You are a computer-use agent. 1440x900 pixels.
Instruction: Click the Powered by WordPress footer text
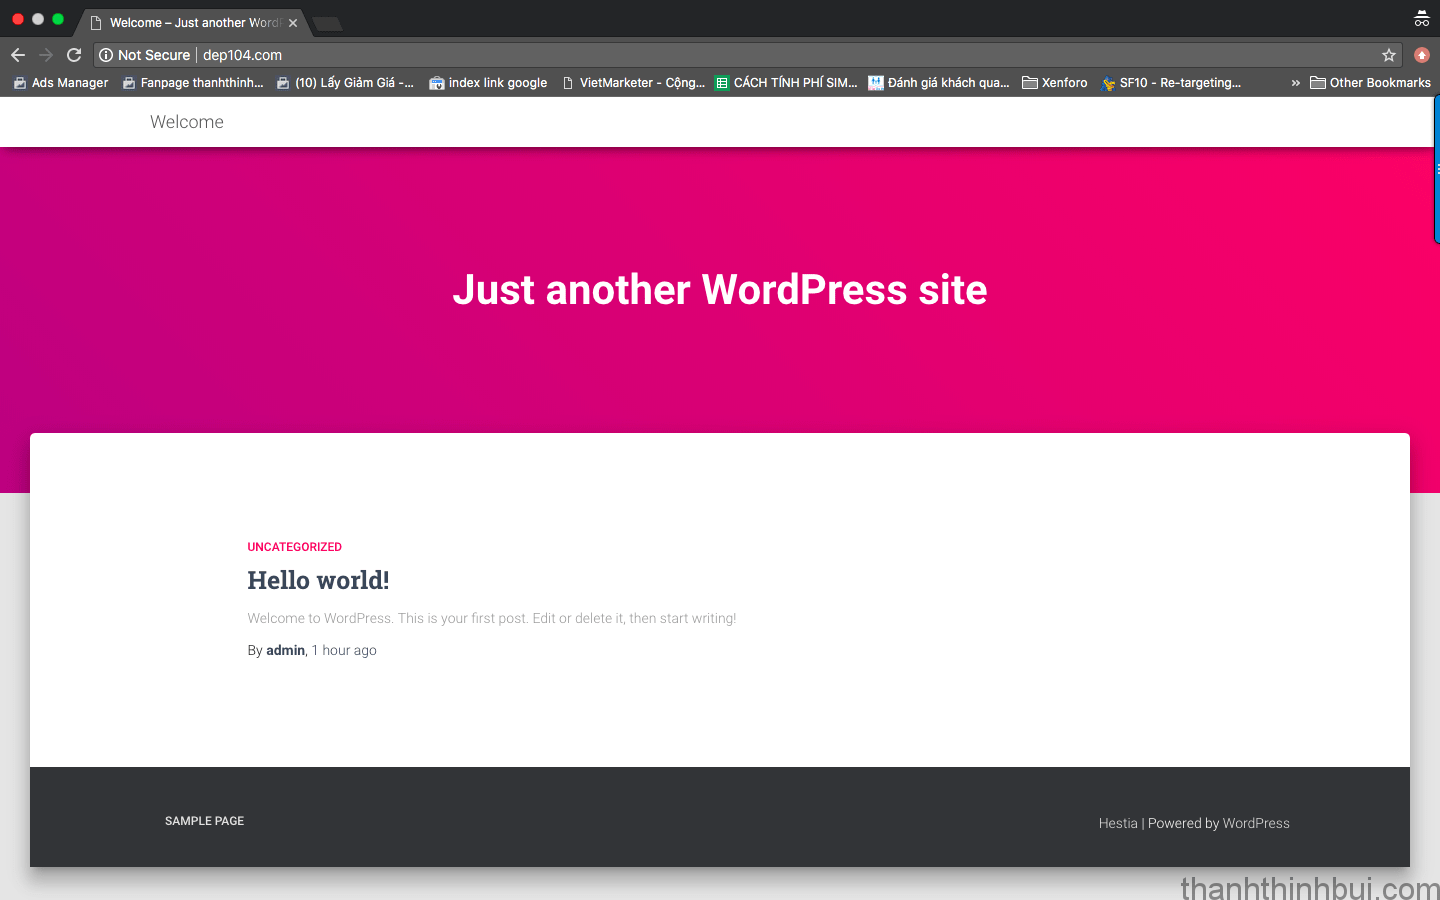(1219, 823)
